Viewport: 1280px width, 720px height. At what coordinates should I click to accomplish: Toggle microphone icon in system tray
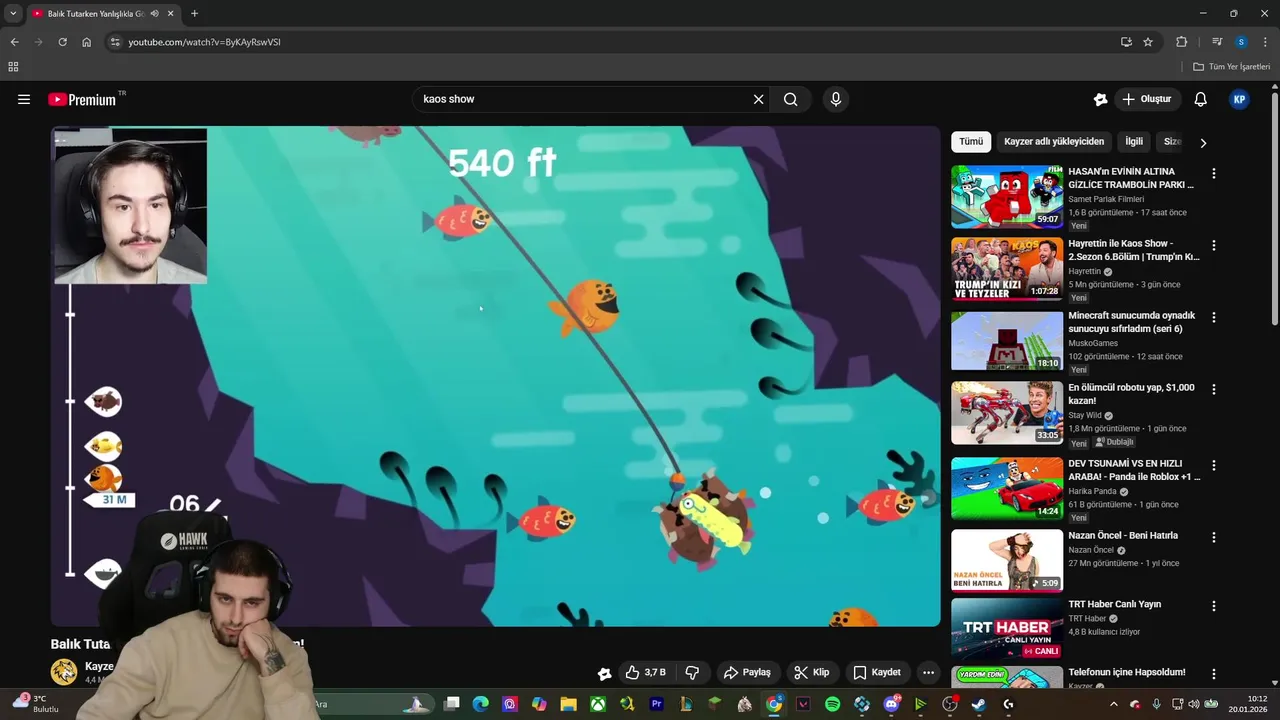1156,704
